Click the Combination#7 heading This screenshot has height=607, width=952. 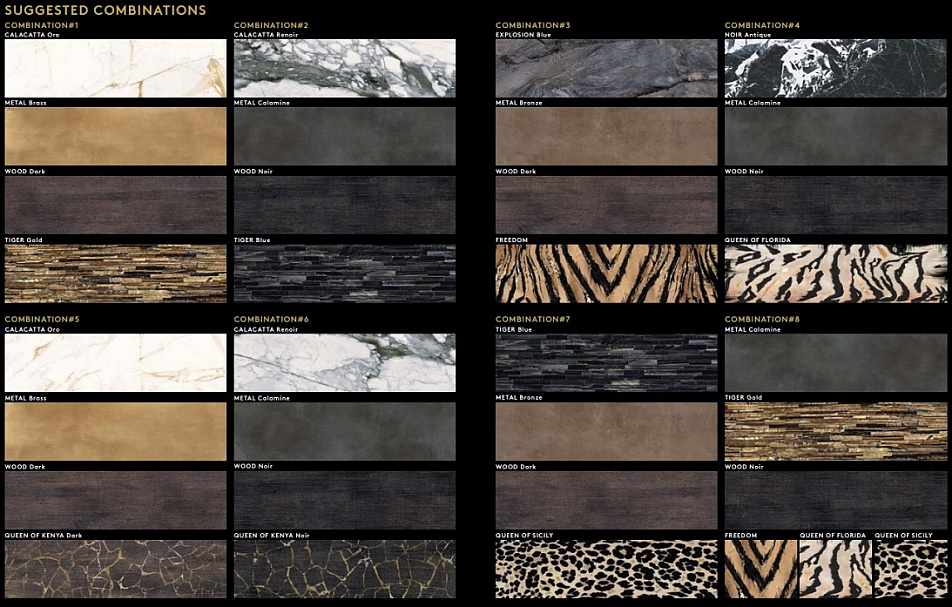(x=533, y=319)
